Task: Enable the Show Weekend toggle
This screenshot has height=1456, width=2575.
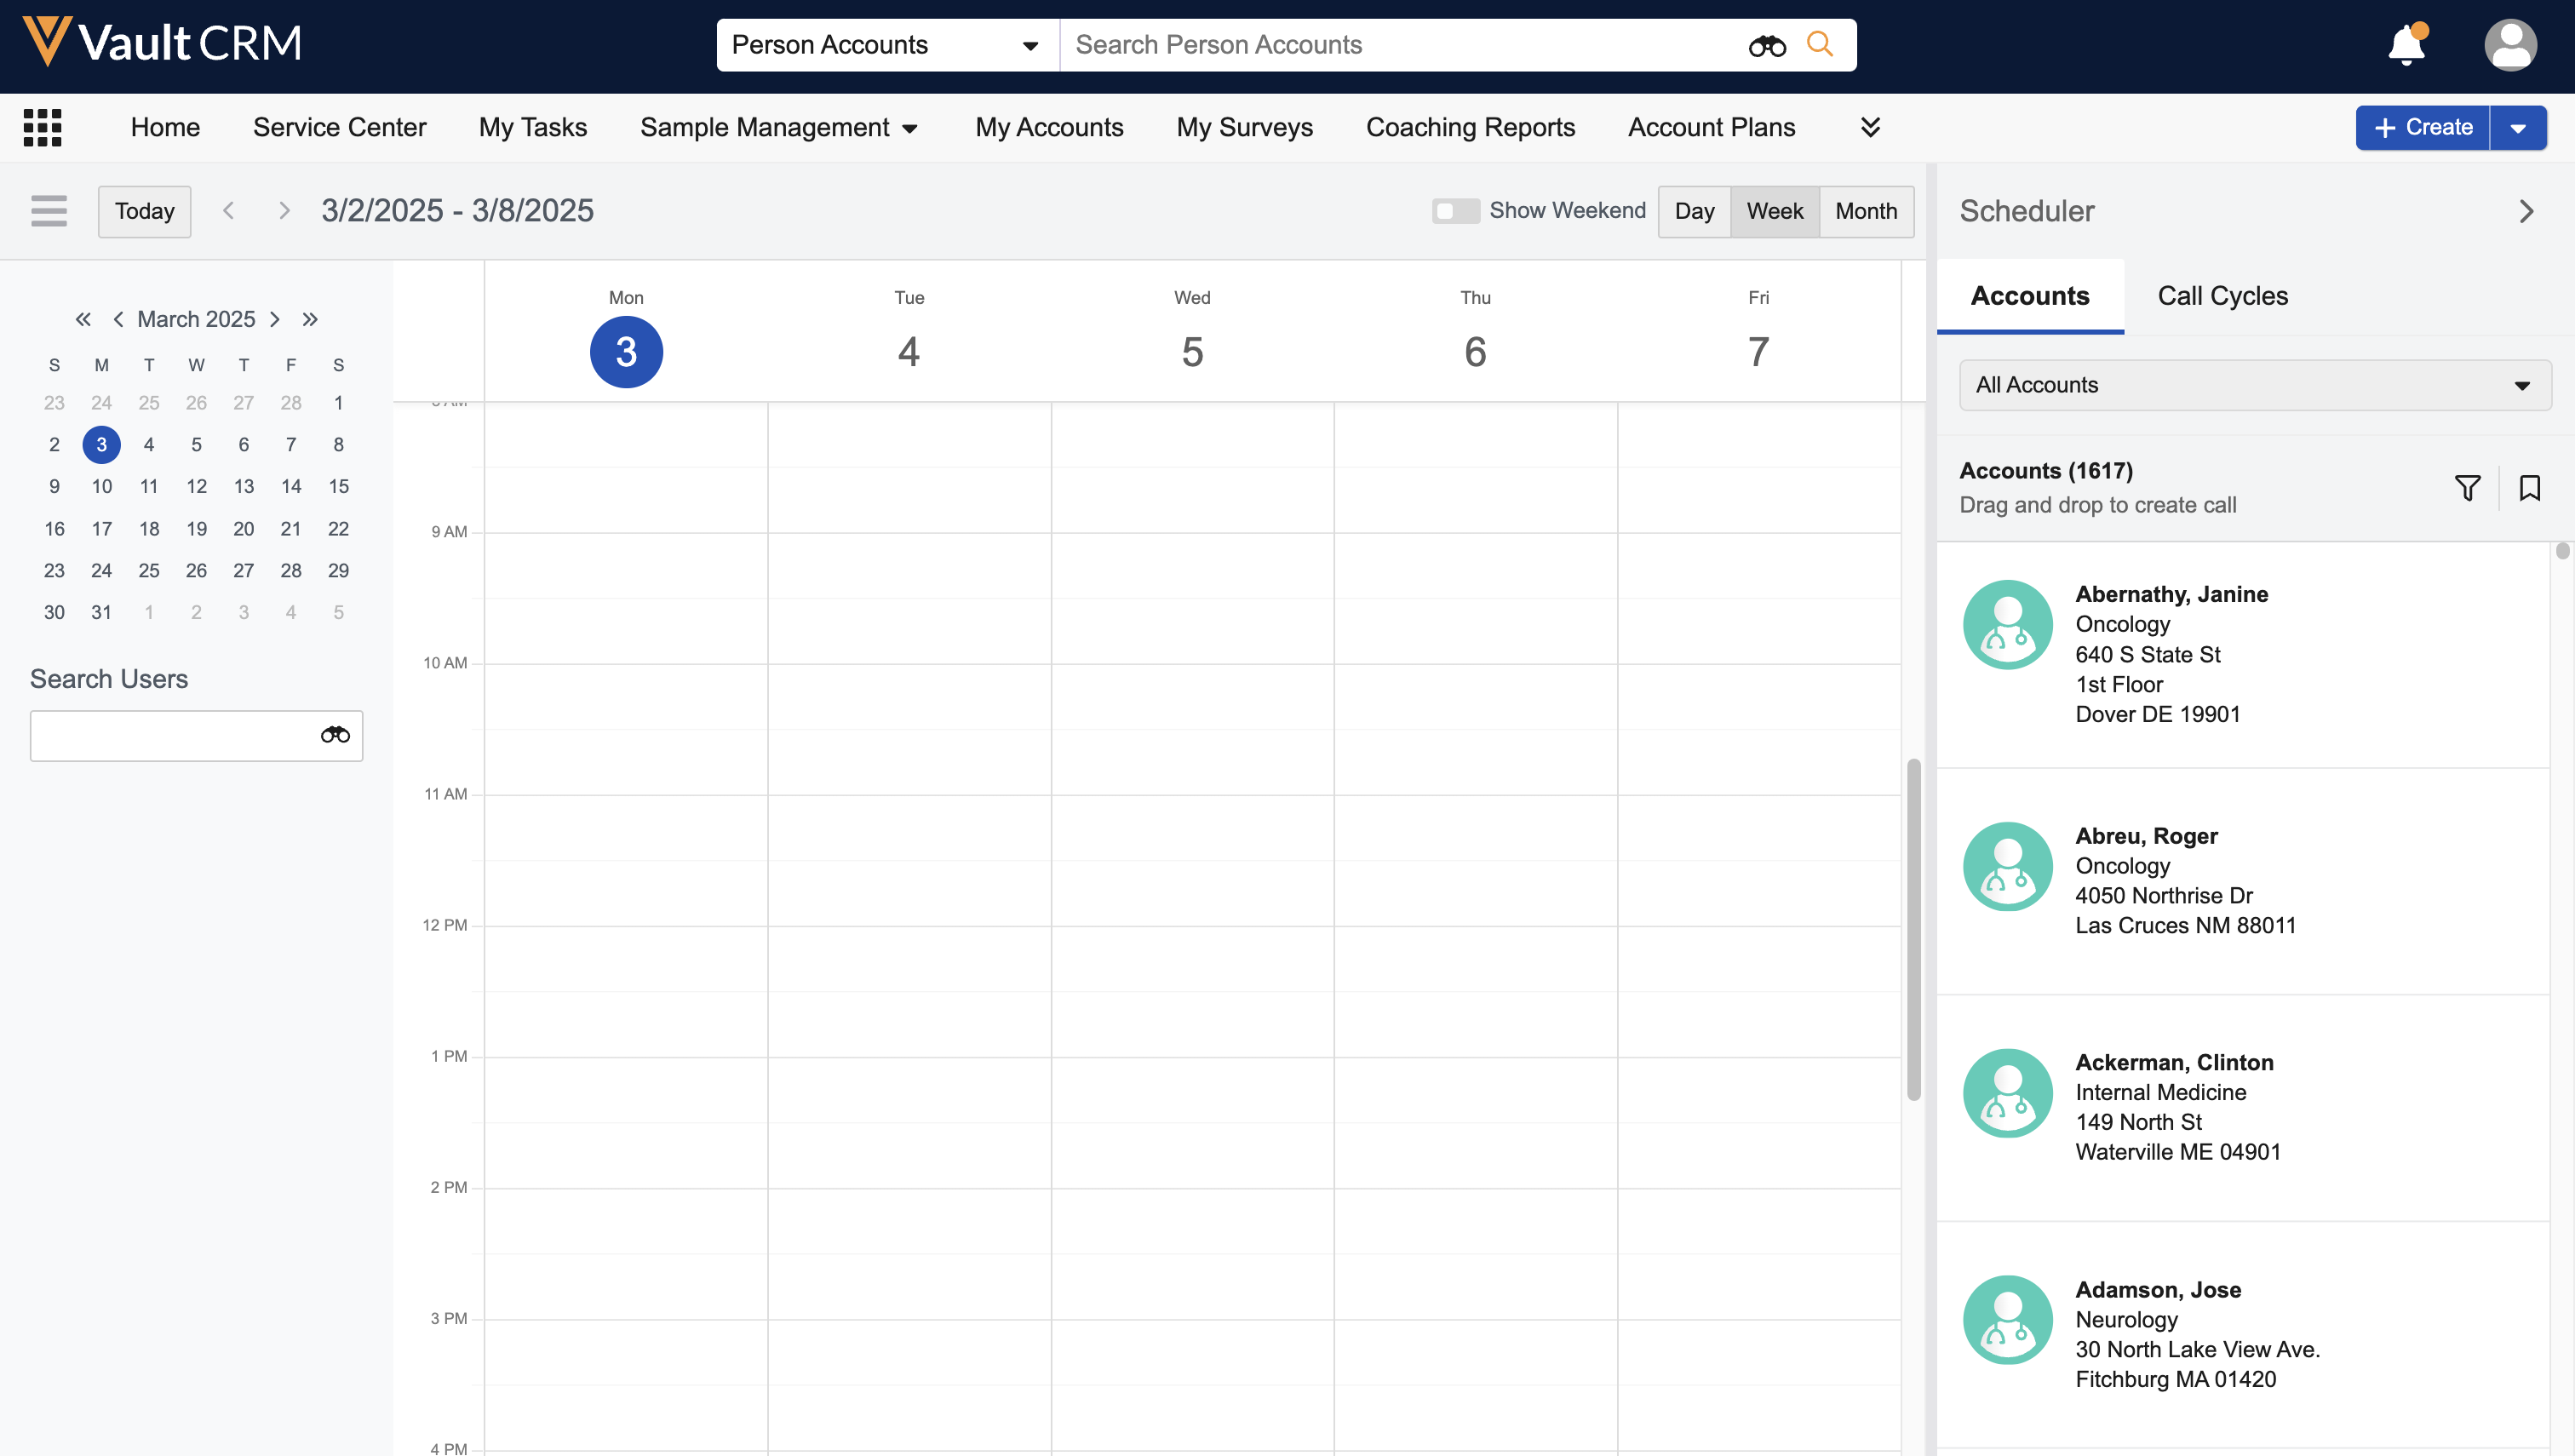Action: (x=1455, y=211)
